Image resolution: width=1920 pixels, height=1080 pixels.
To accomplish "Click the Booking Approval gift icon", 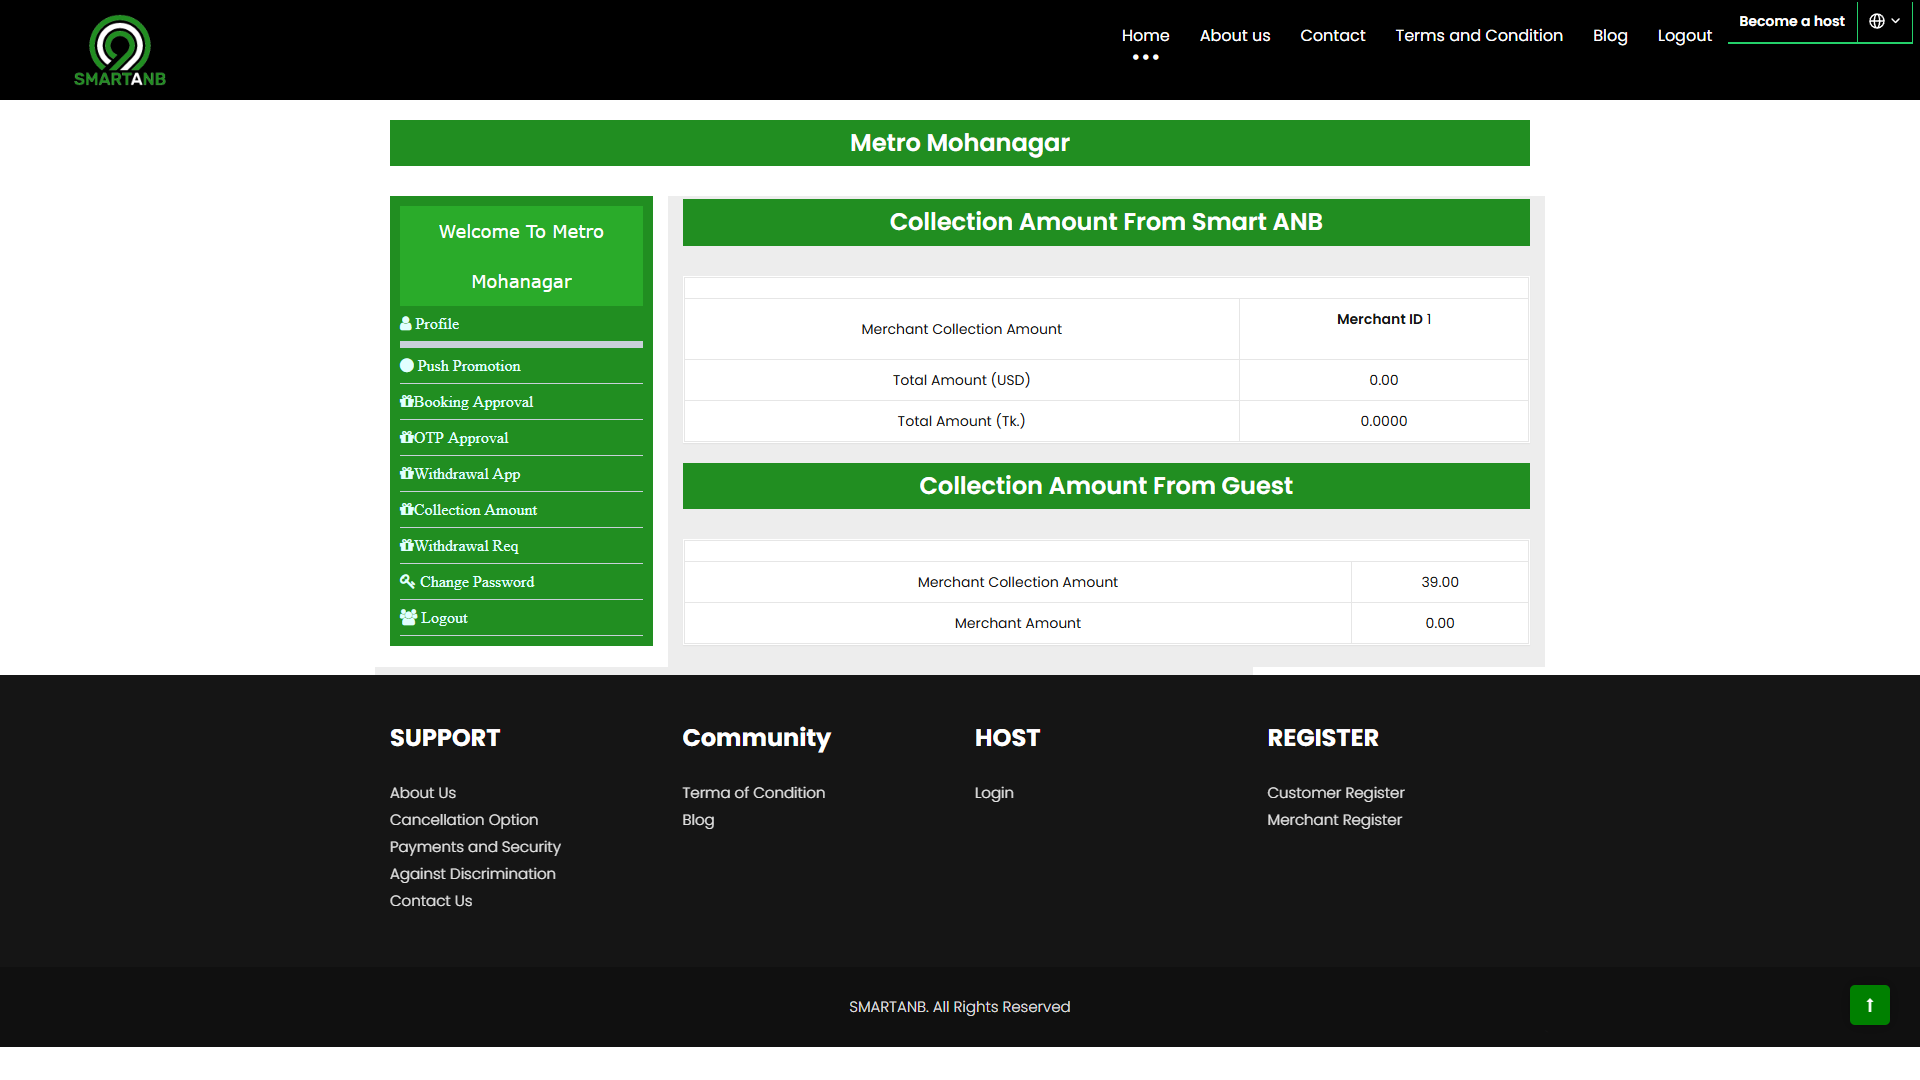I will point(407,402).
